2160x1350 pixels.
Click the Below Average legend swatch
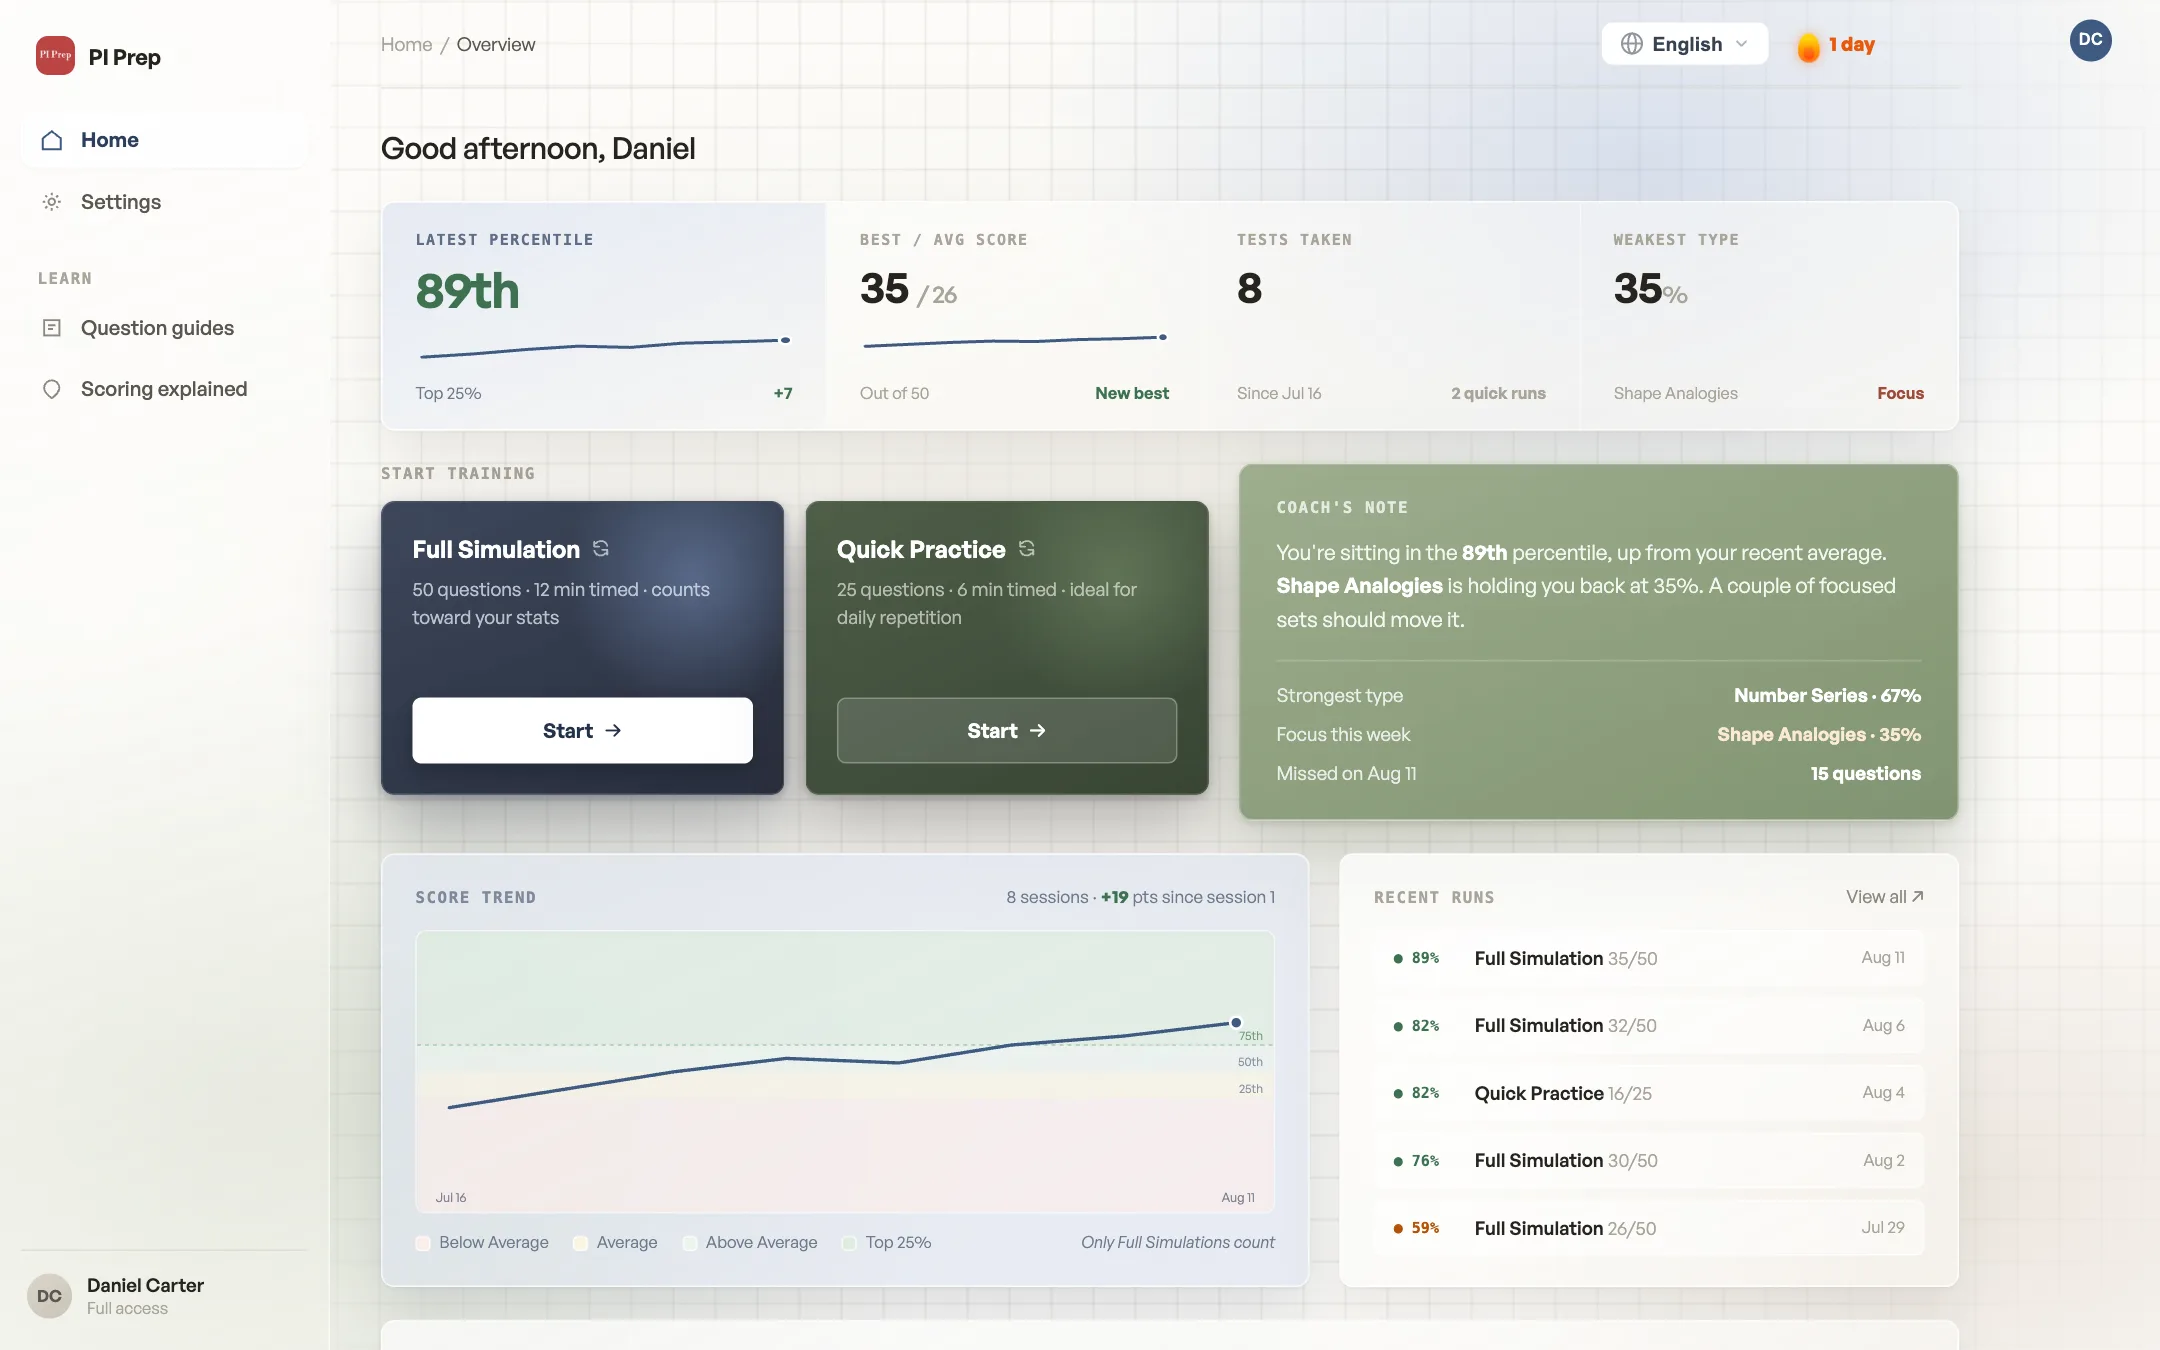tap(423, 1243)
